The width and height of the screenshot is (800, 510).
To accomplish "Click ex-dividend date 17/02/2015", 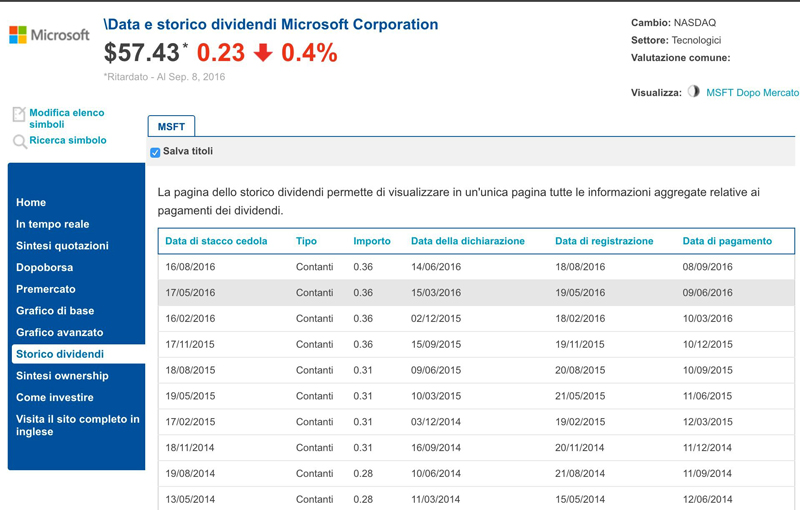I will pyautogui.click(x=190, y=422).
